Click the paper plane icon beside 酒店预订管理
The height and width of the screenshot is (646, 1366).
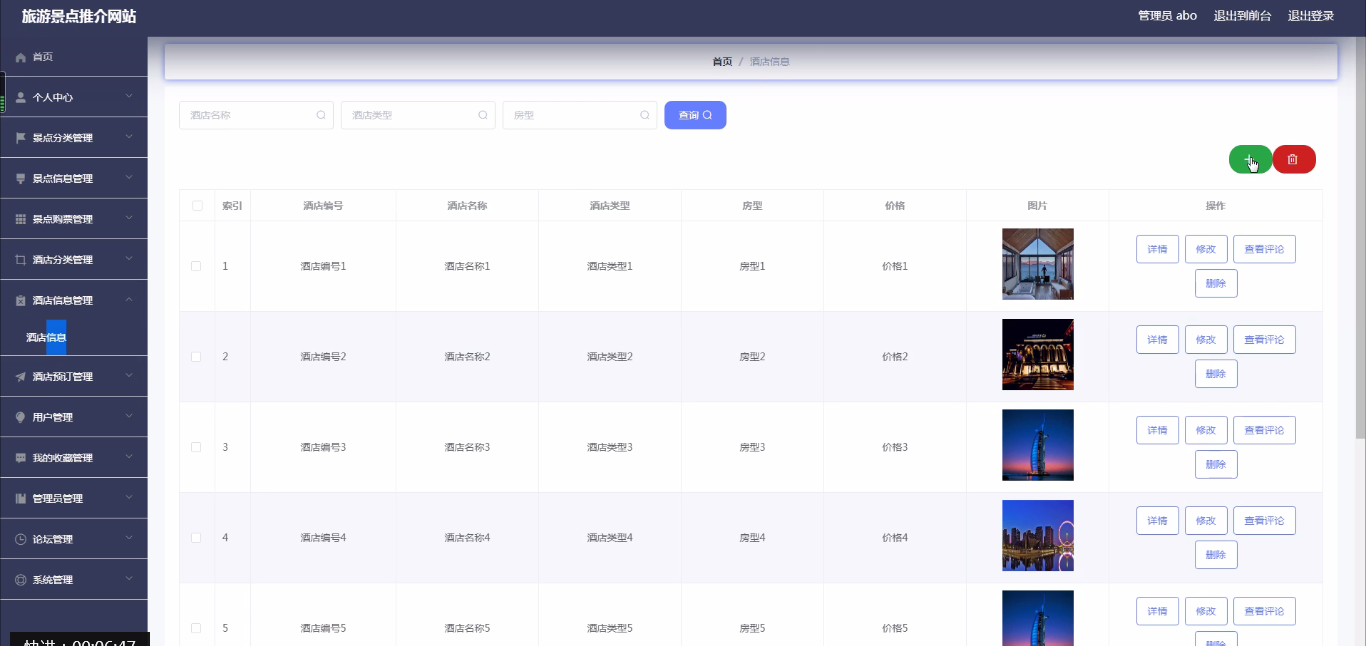(x=21, y=377)
